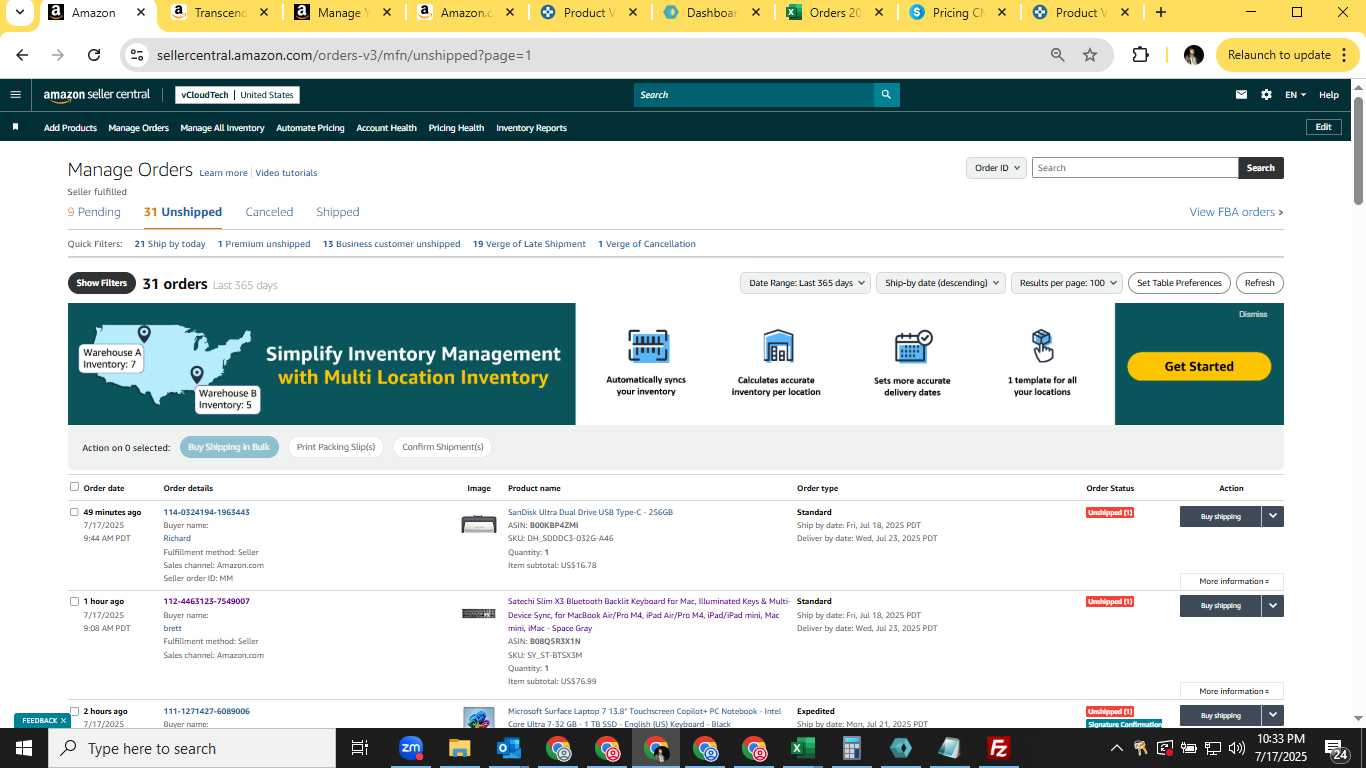Open the View FBA orders link
This screenshot has width=1366, height=768.
point(1235,212)
